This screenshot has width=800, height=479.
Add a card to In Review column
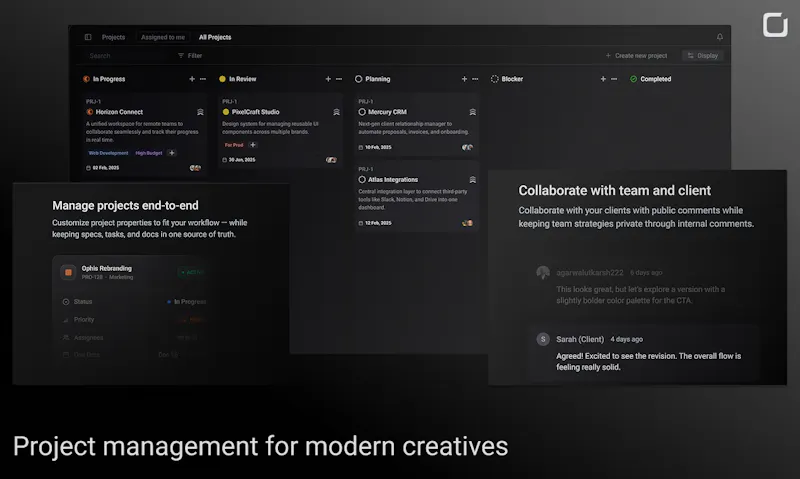[x=328, y=79]
